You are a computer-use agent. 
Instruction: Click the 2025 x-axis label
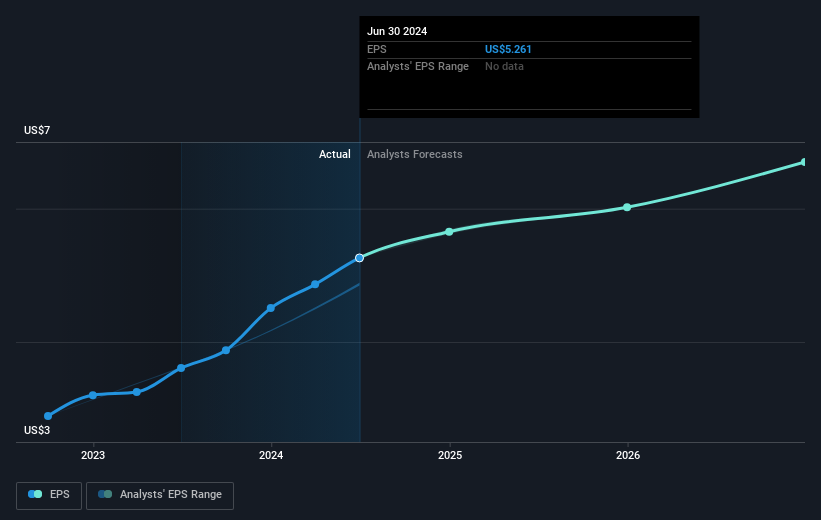pyautogui.click(x=450, y=455)
